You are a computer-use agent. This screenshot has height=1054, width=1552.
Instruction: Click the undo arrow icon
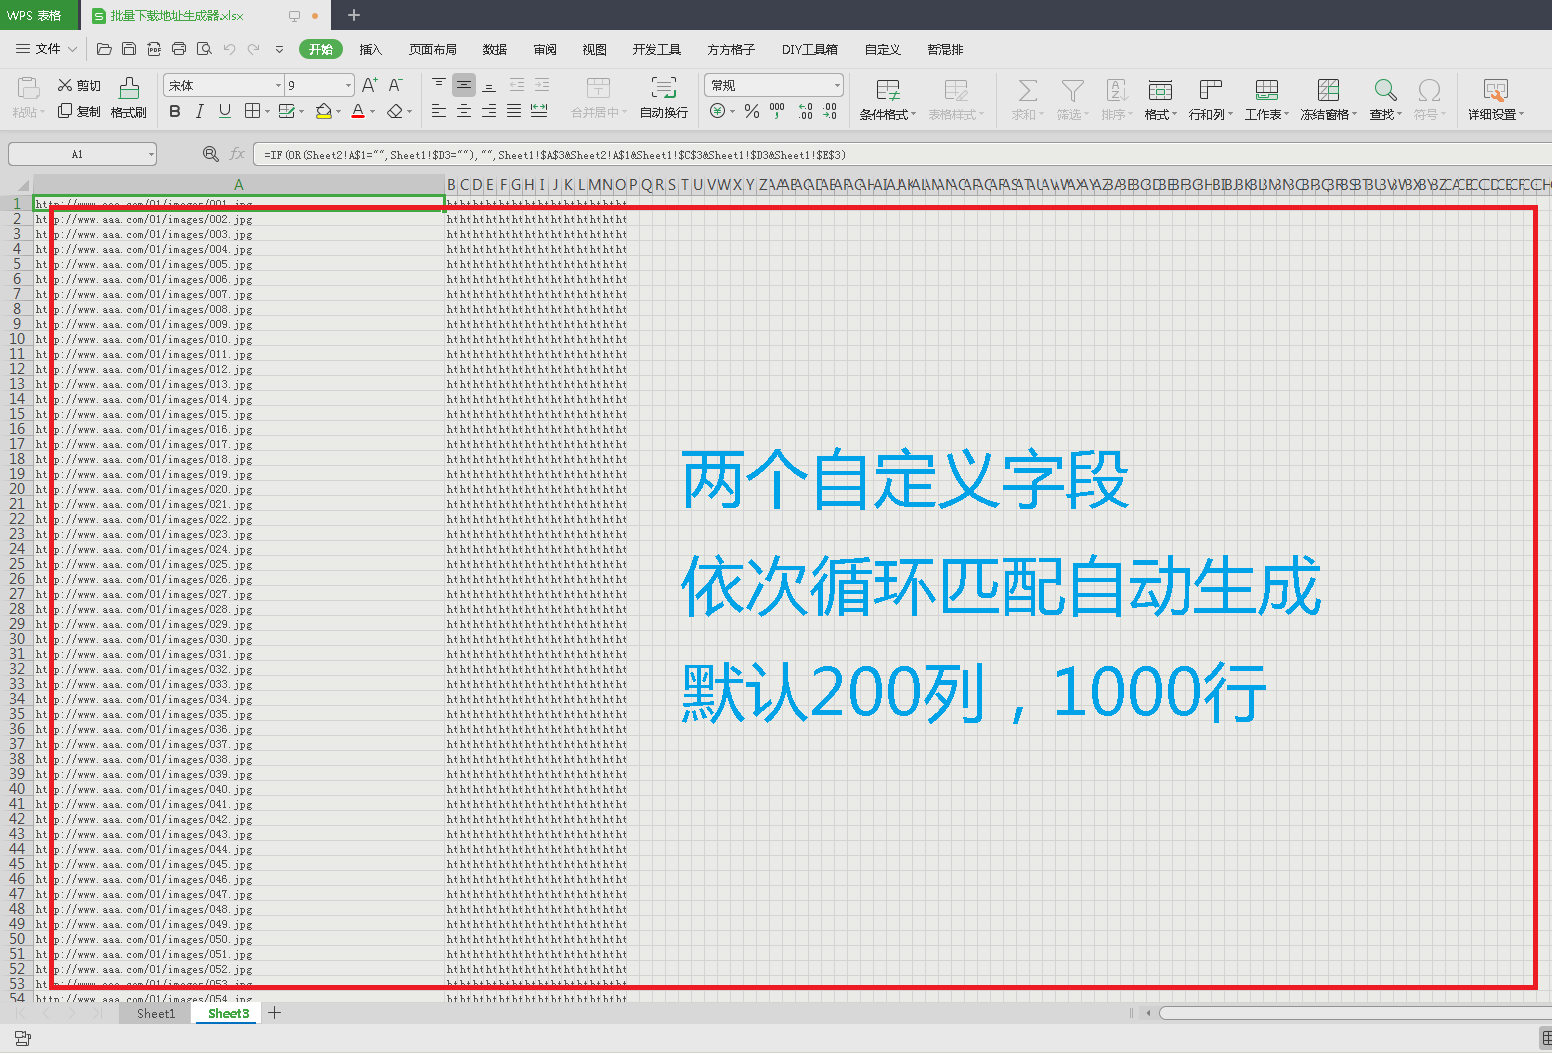tap(229, 49)
